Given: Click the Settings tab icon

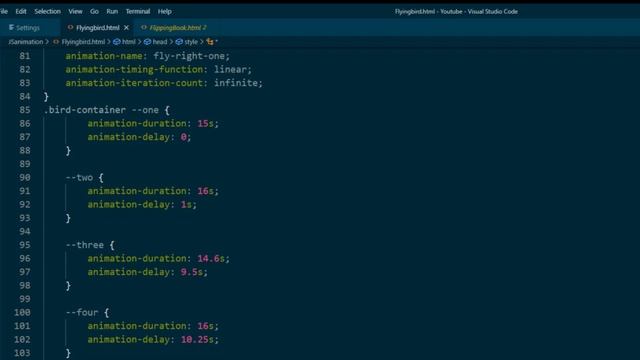Looking at the screenshot, I should tap(11, 27).
